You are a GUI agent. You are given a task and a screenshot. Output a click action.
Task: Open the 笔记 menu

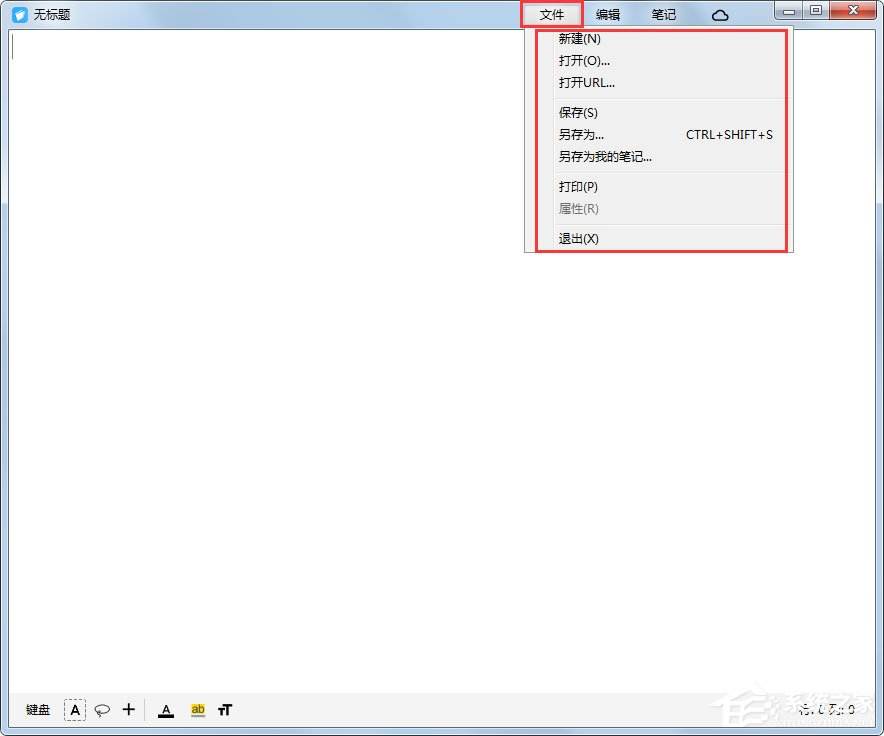(x=663, y=15)
